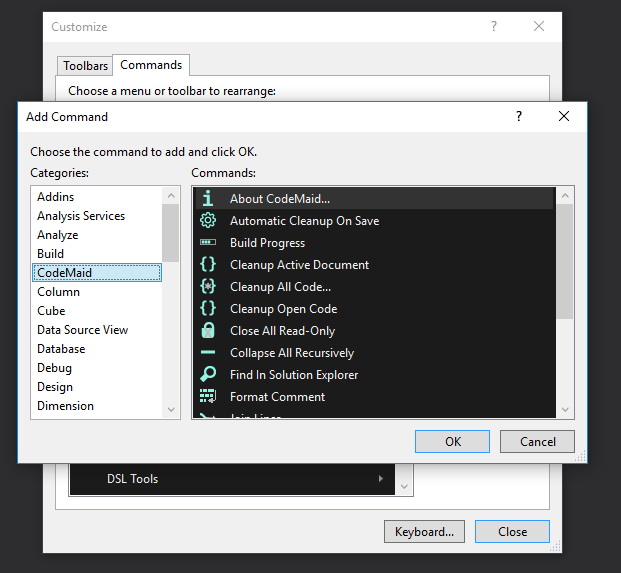The width and height of the screenshot is (621, 573).
Task: Select the Dimension category
Action: tap(97, 405)
